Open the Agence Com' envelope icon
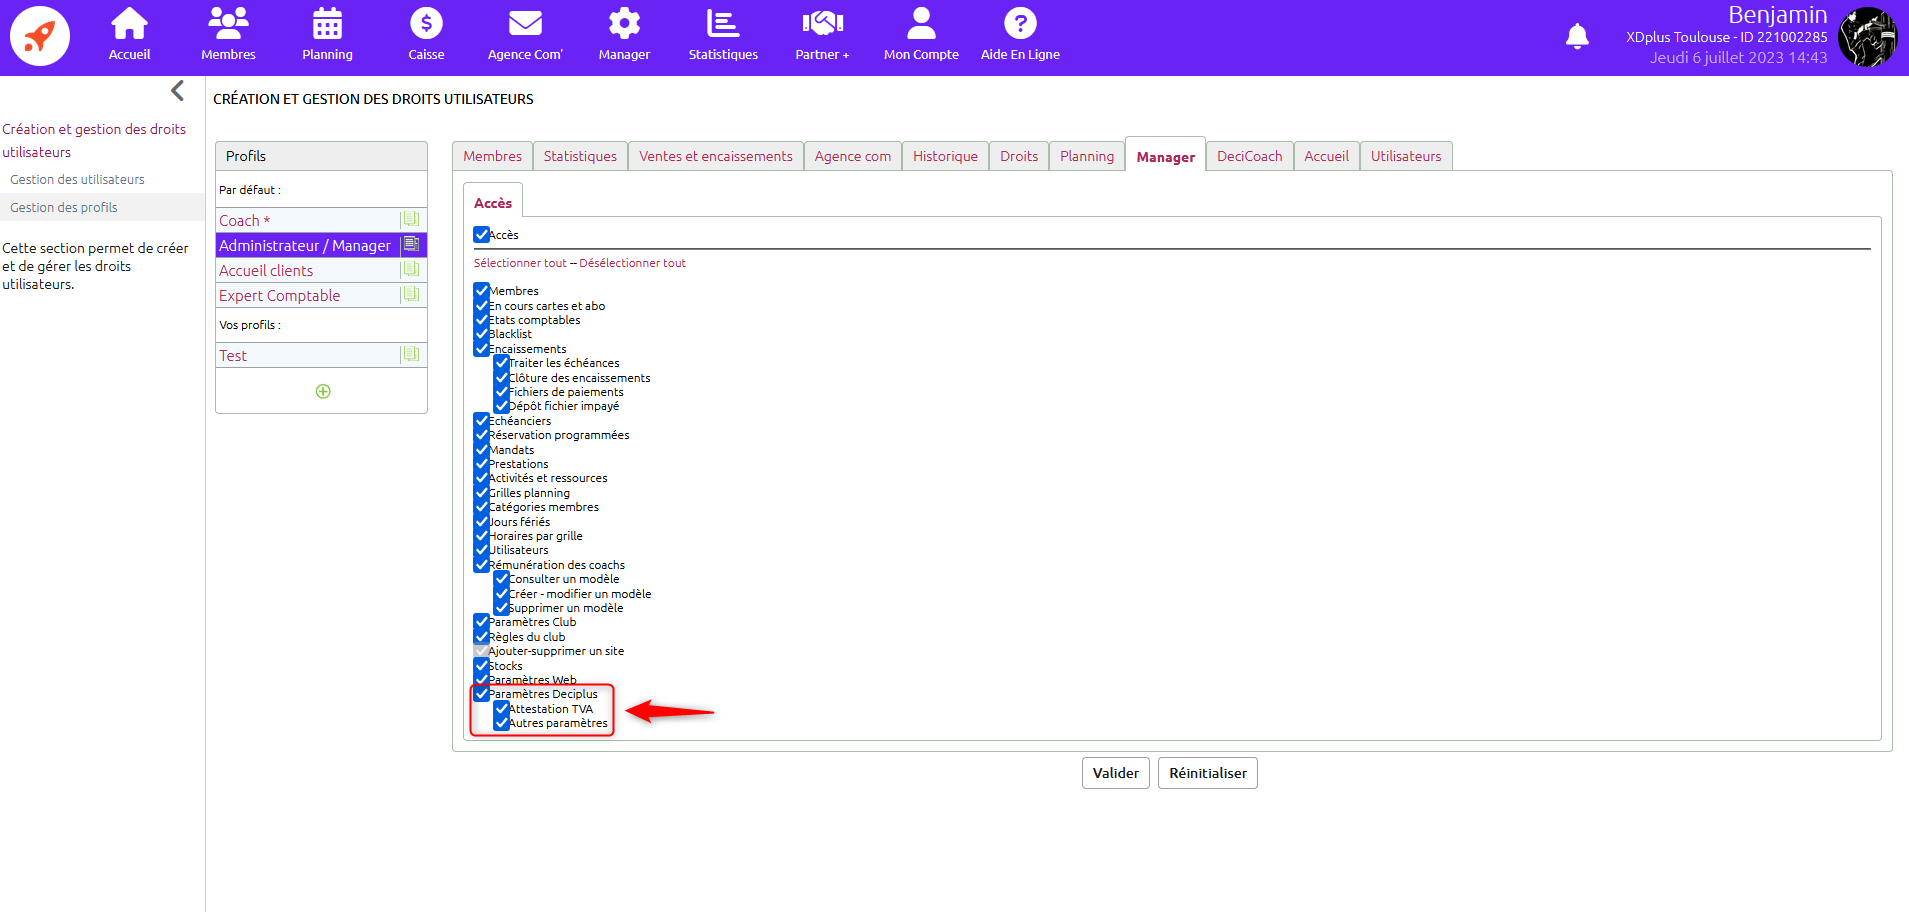The width and height of the screenshot is (1909, 912). click(x=525, y=24)
